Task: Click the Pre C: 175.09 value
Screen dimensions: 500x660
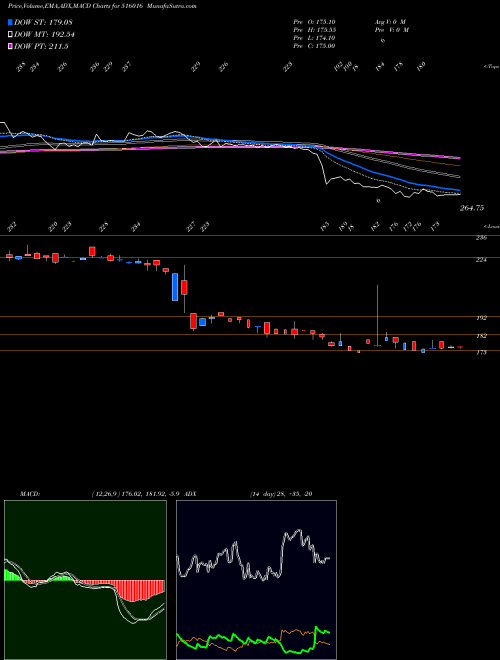Action: [314, 46]
